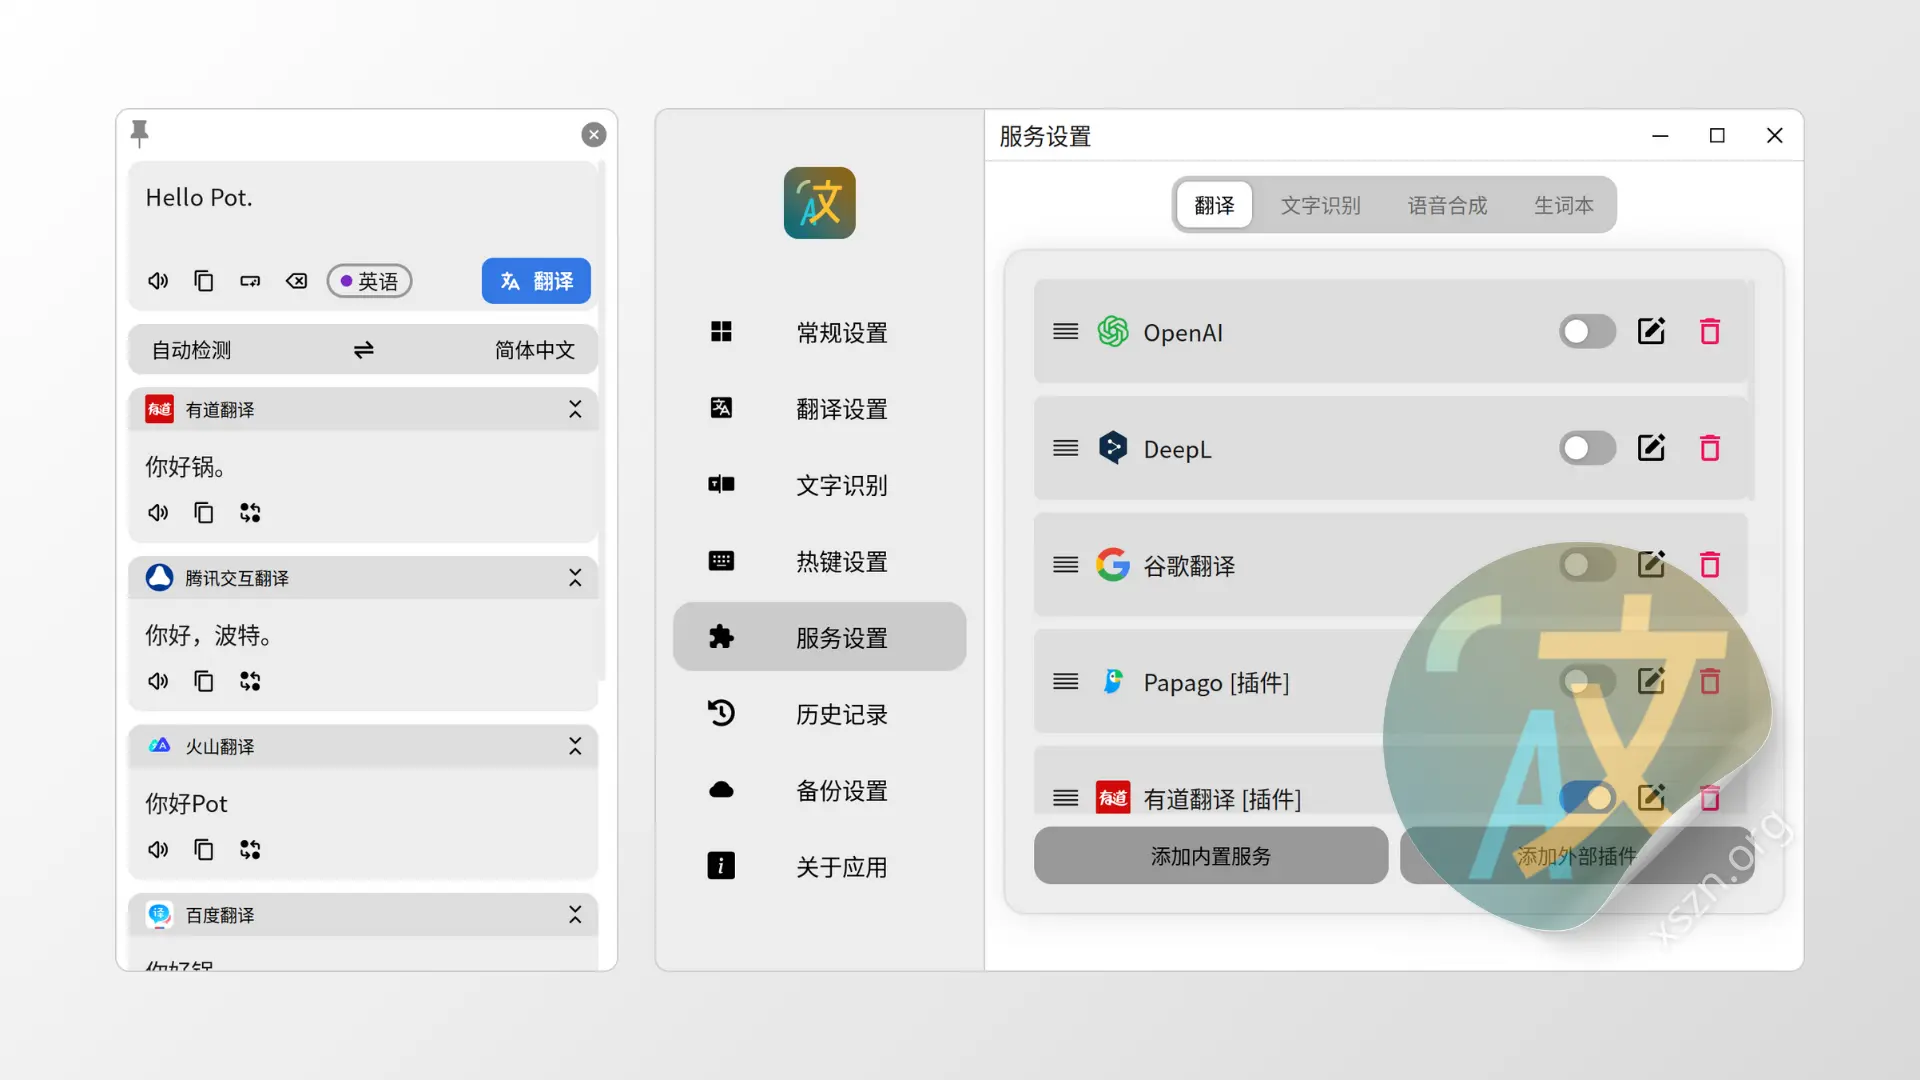Click the speaker icon to read Hello Pot aloud
This screenshot has width=1920, height=1080.
click(x=157, y=281)
